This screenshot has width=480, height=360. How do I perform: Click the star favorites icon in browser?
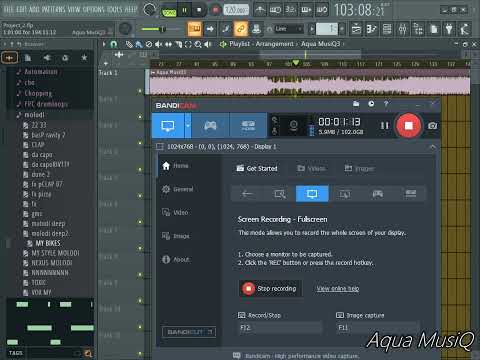84,58
